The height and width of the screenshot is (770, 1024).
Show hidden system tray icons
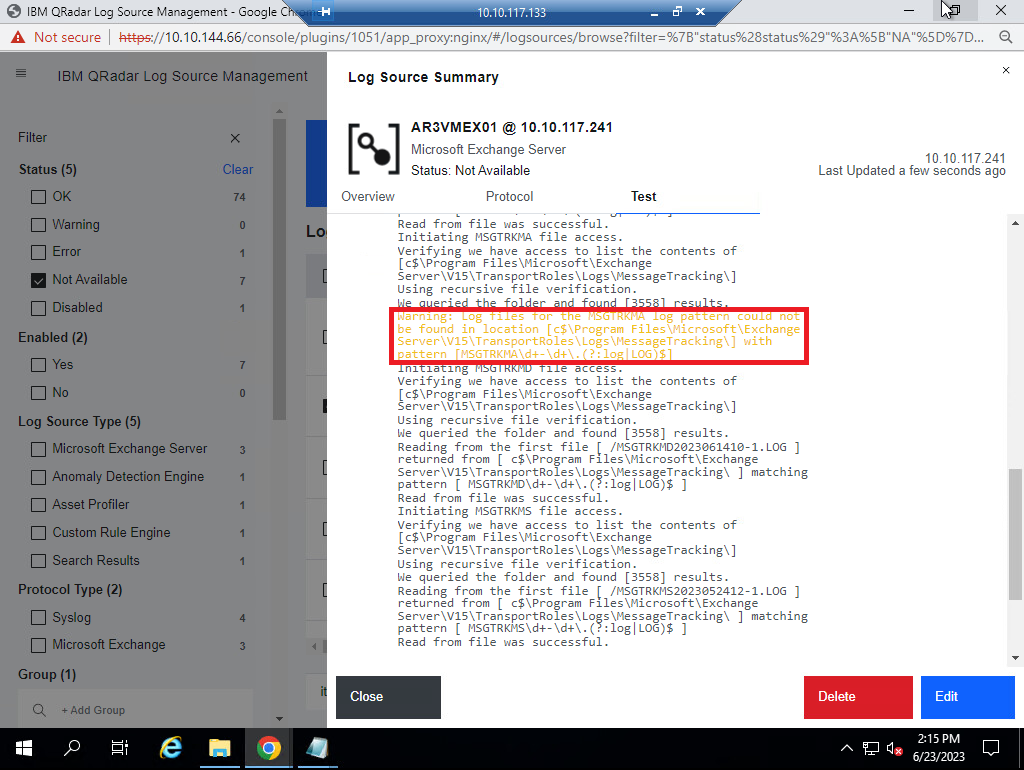pyautogui.click(x=846, y=748)
